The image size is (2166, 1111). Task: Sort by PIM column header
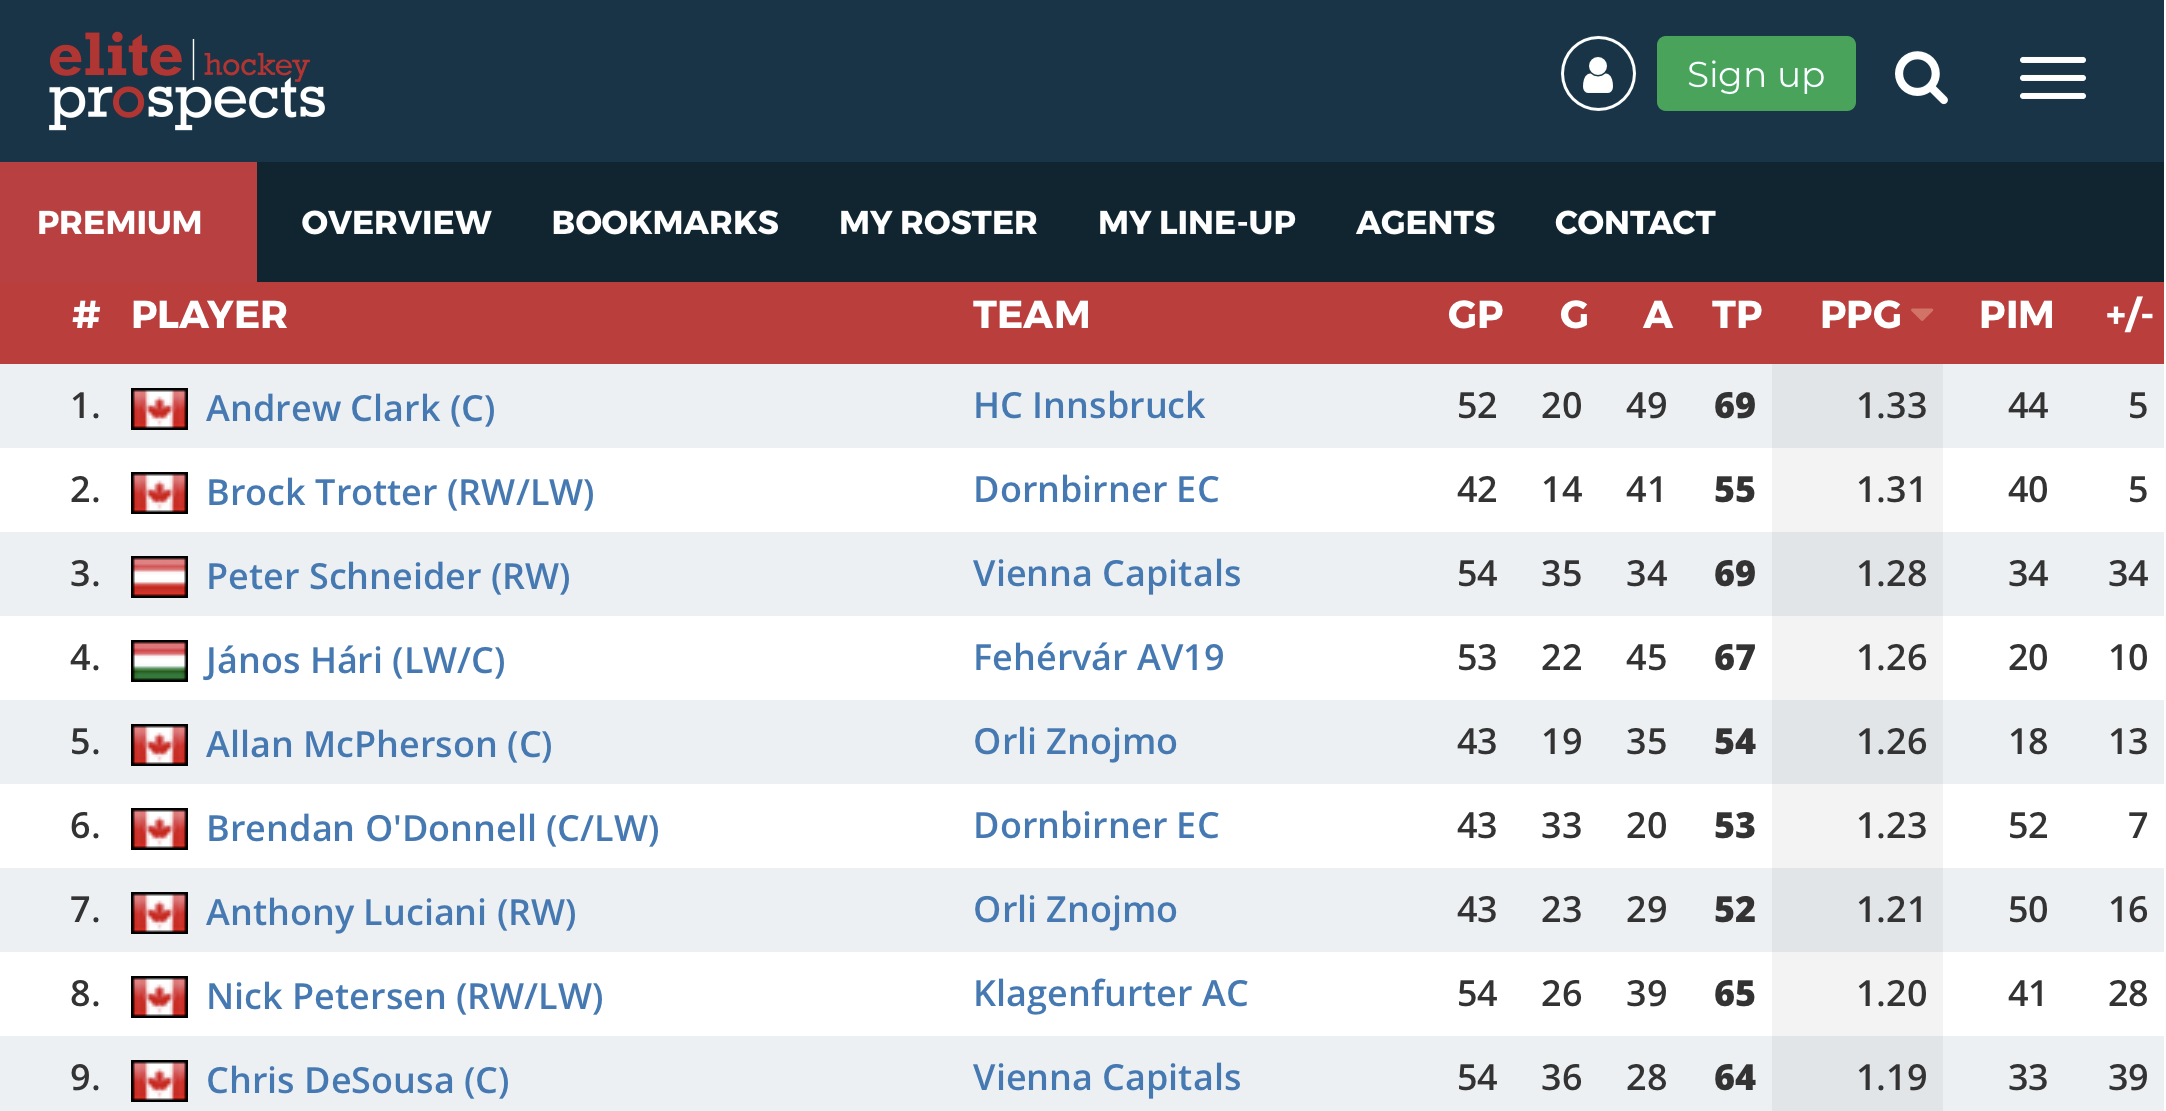[x=2015, y=316]
